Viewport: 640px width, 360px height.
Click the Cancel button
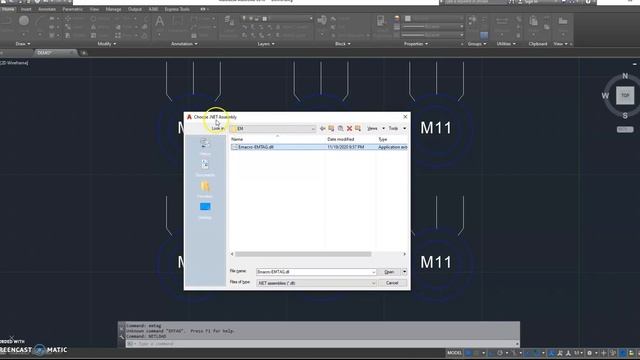392,283
